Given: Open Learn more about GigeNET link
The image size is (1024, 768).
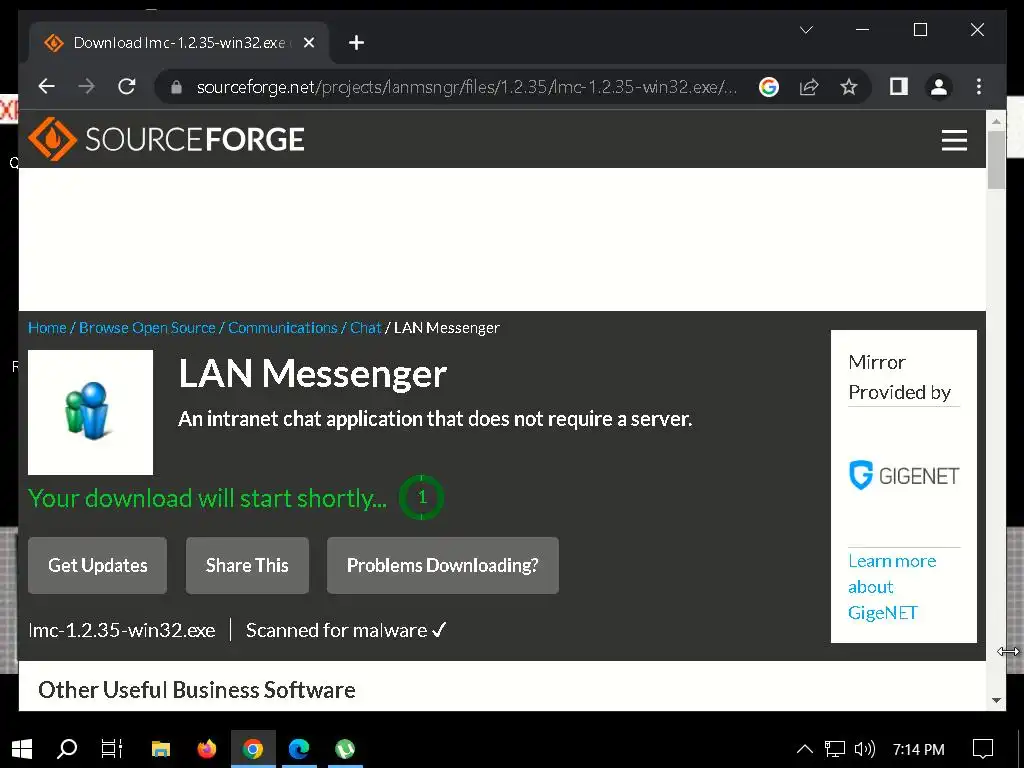Looking at the screenshot, I should point(891,586).
